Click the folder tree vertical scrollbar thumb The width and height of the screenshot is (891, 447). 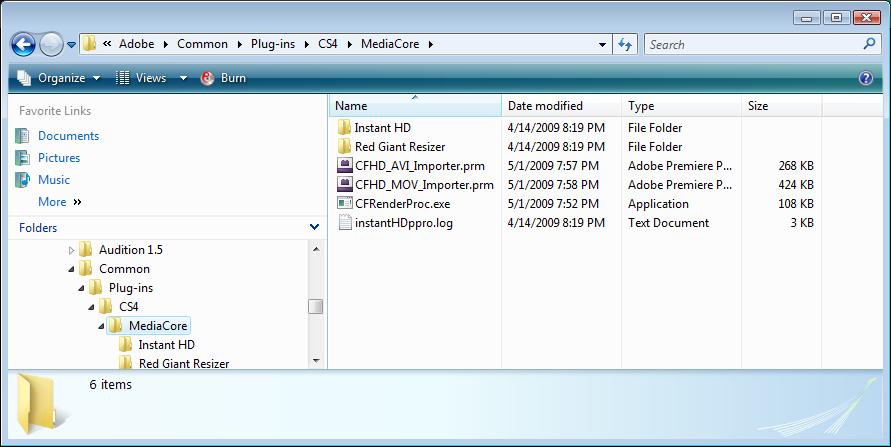click(x=316, y=306)
